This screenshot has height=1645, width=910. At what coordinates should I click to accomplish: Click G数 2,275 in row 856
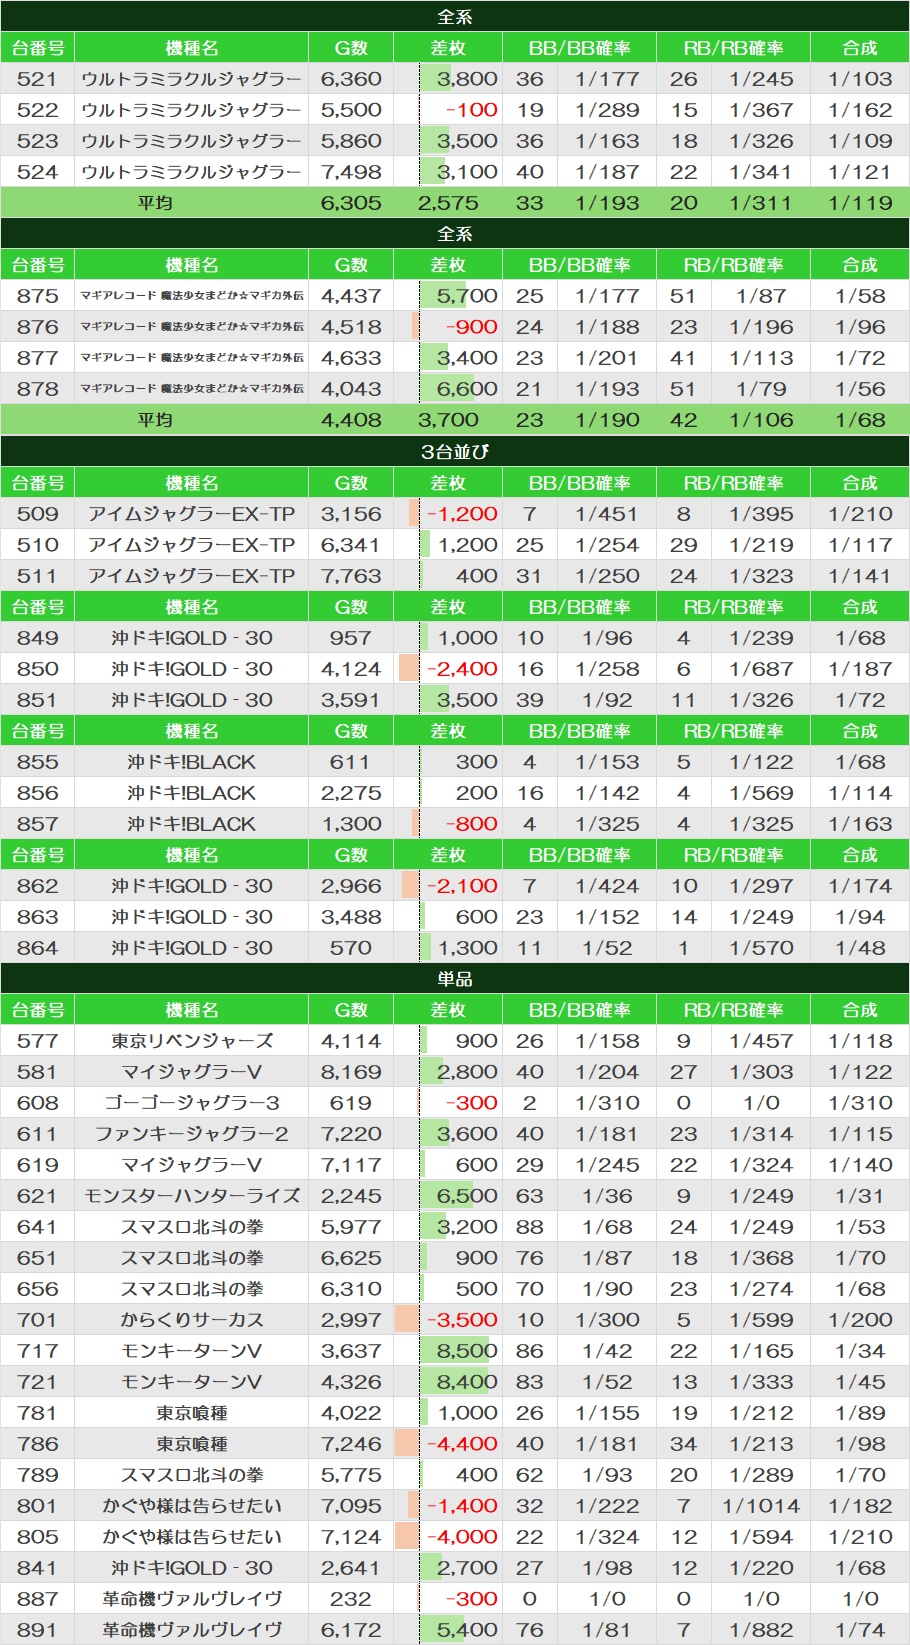[351, 793]
